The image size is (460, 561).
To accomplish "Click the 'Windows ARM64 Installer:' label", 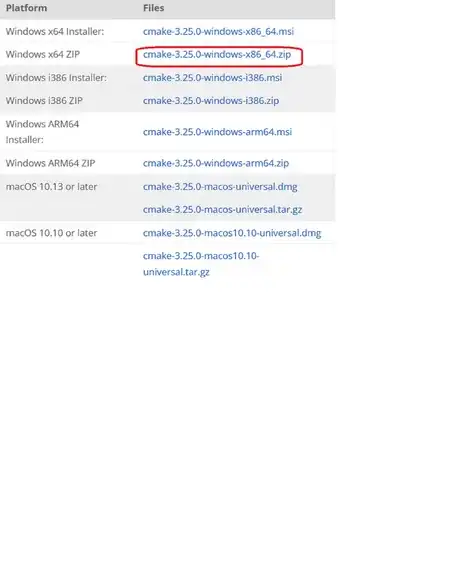I will [x=42, y=132].
